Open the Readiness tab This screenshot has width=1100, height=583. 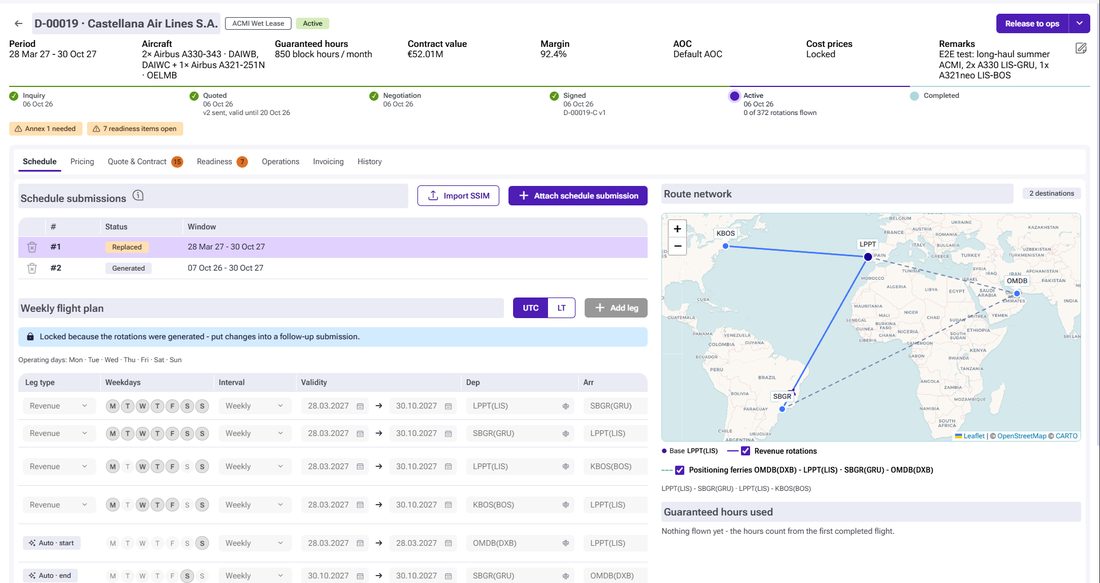[x=222, y=161]
